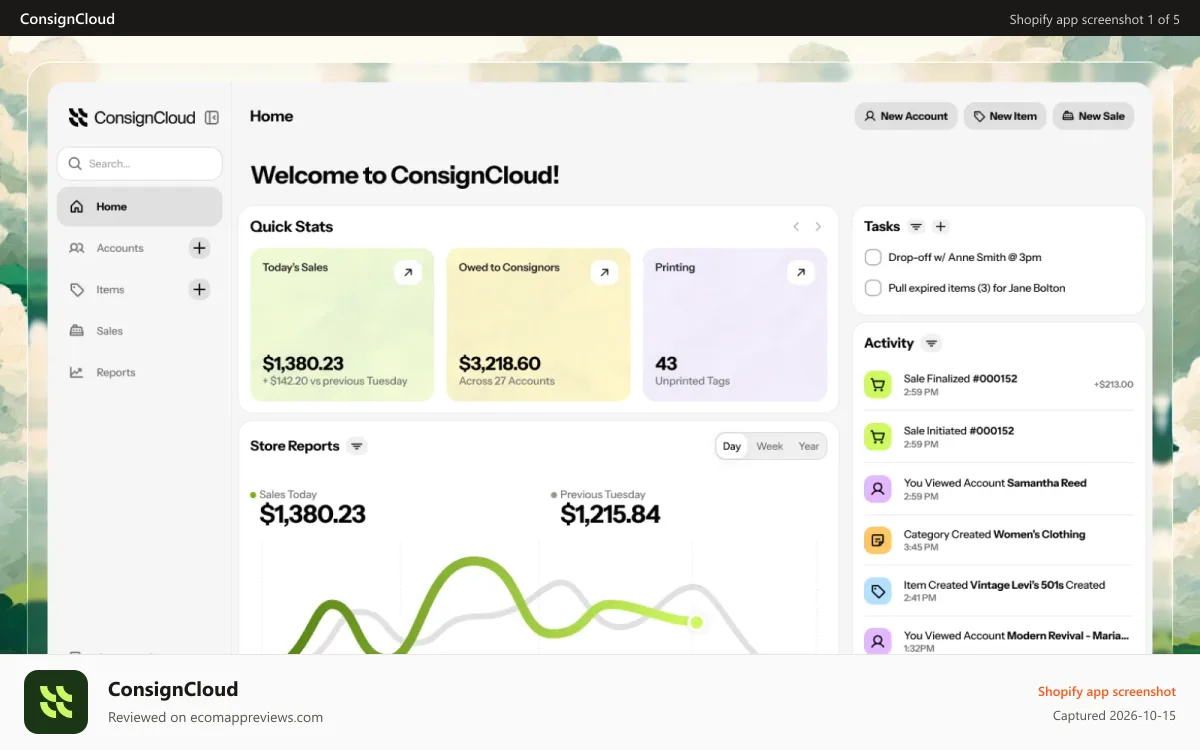1200x750 pixels.
Task: Click the ConsignCloud app logo at the bottom
Action: coord(56,702)
